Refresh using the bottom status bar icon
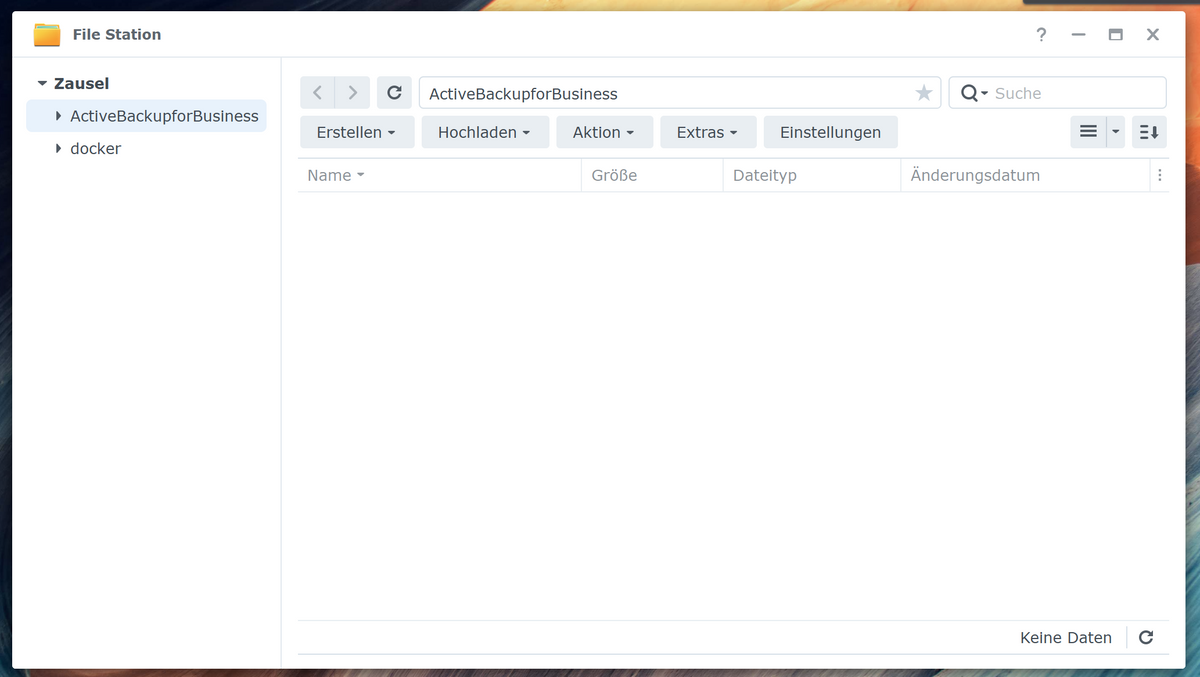The height and width of the screenshot is (677, 1200). click(x=1146, y=637)
